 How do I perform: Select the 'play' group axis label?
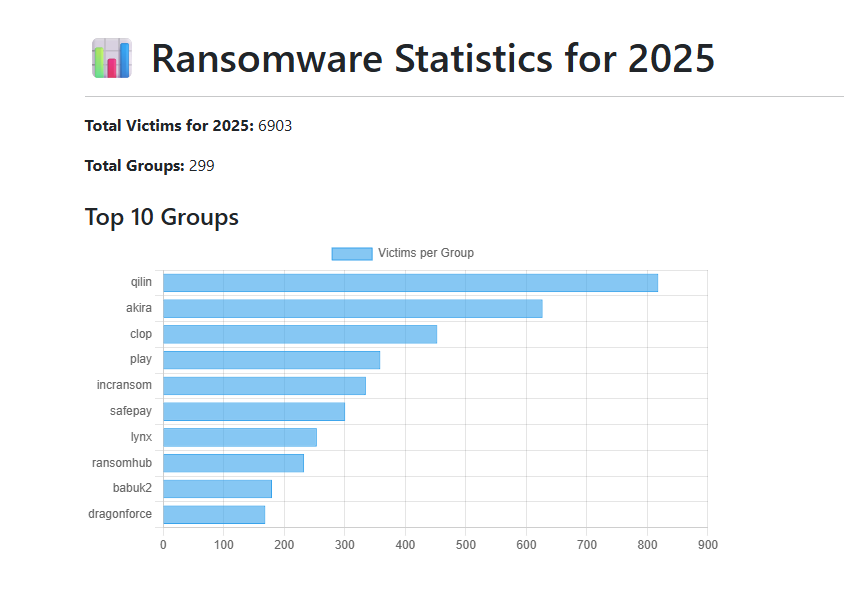coord(140,359)
